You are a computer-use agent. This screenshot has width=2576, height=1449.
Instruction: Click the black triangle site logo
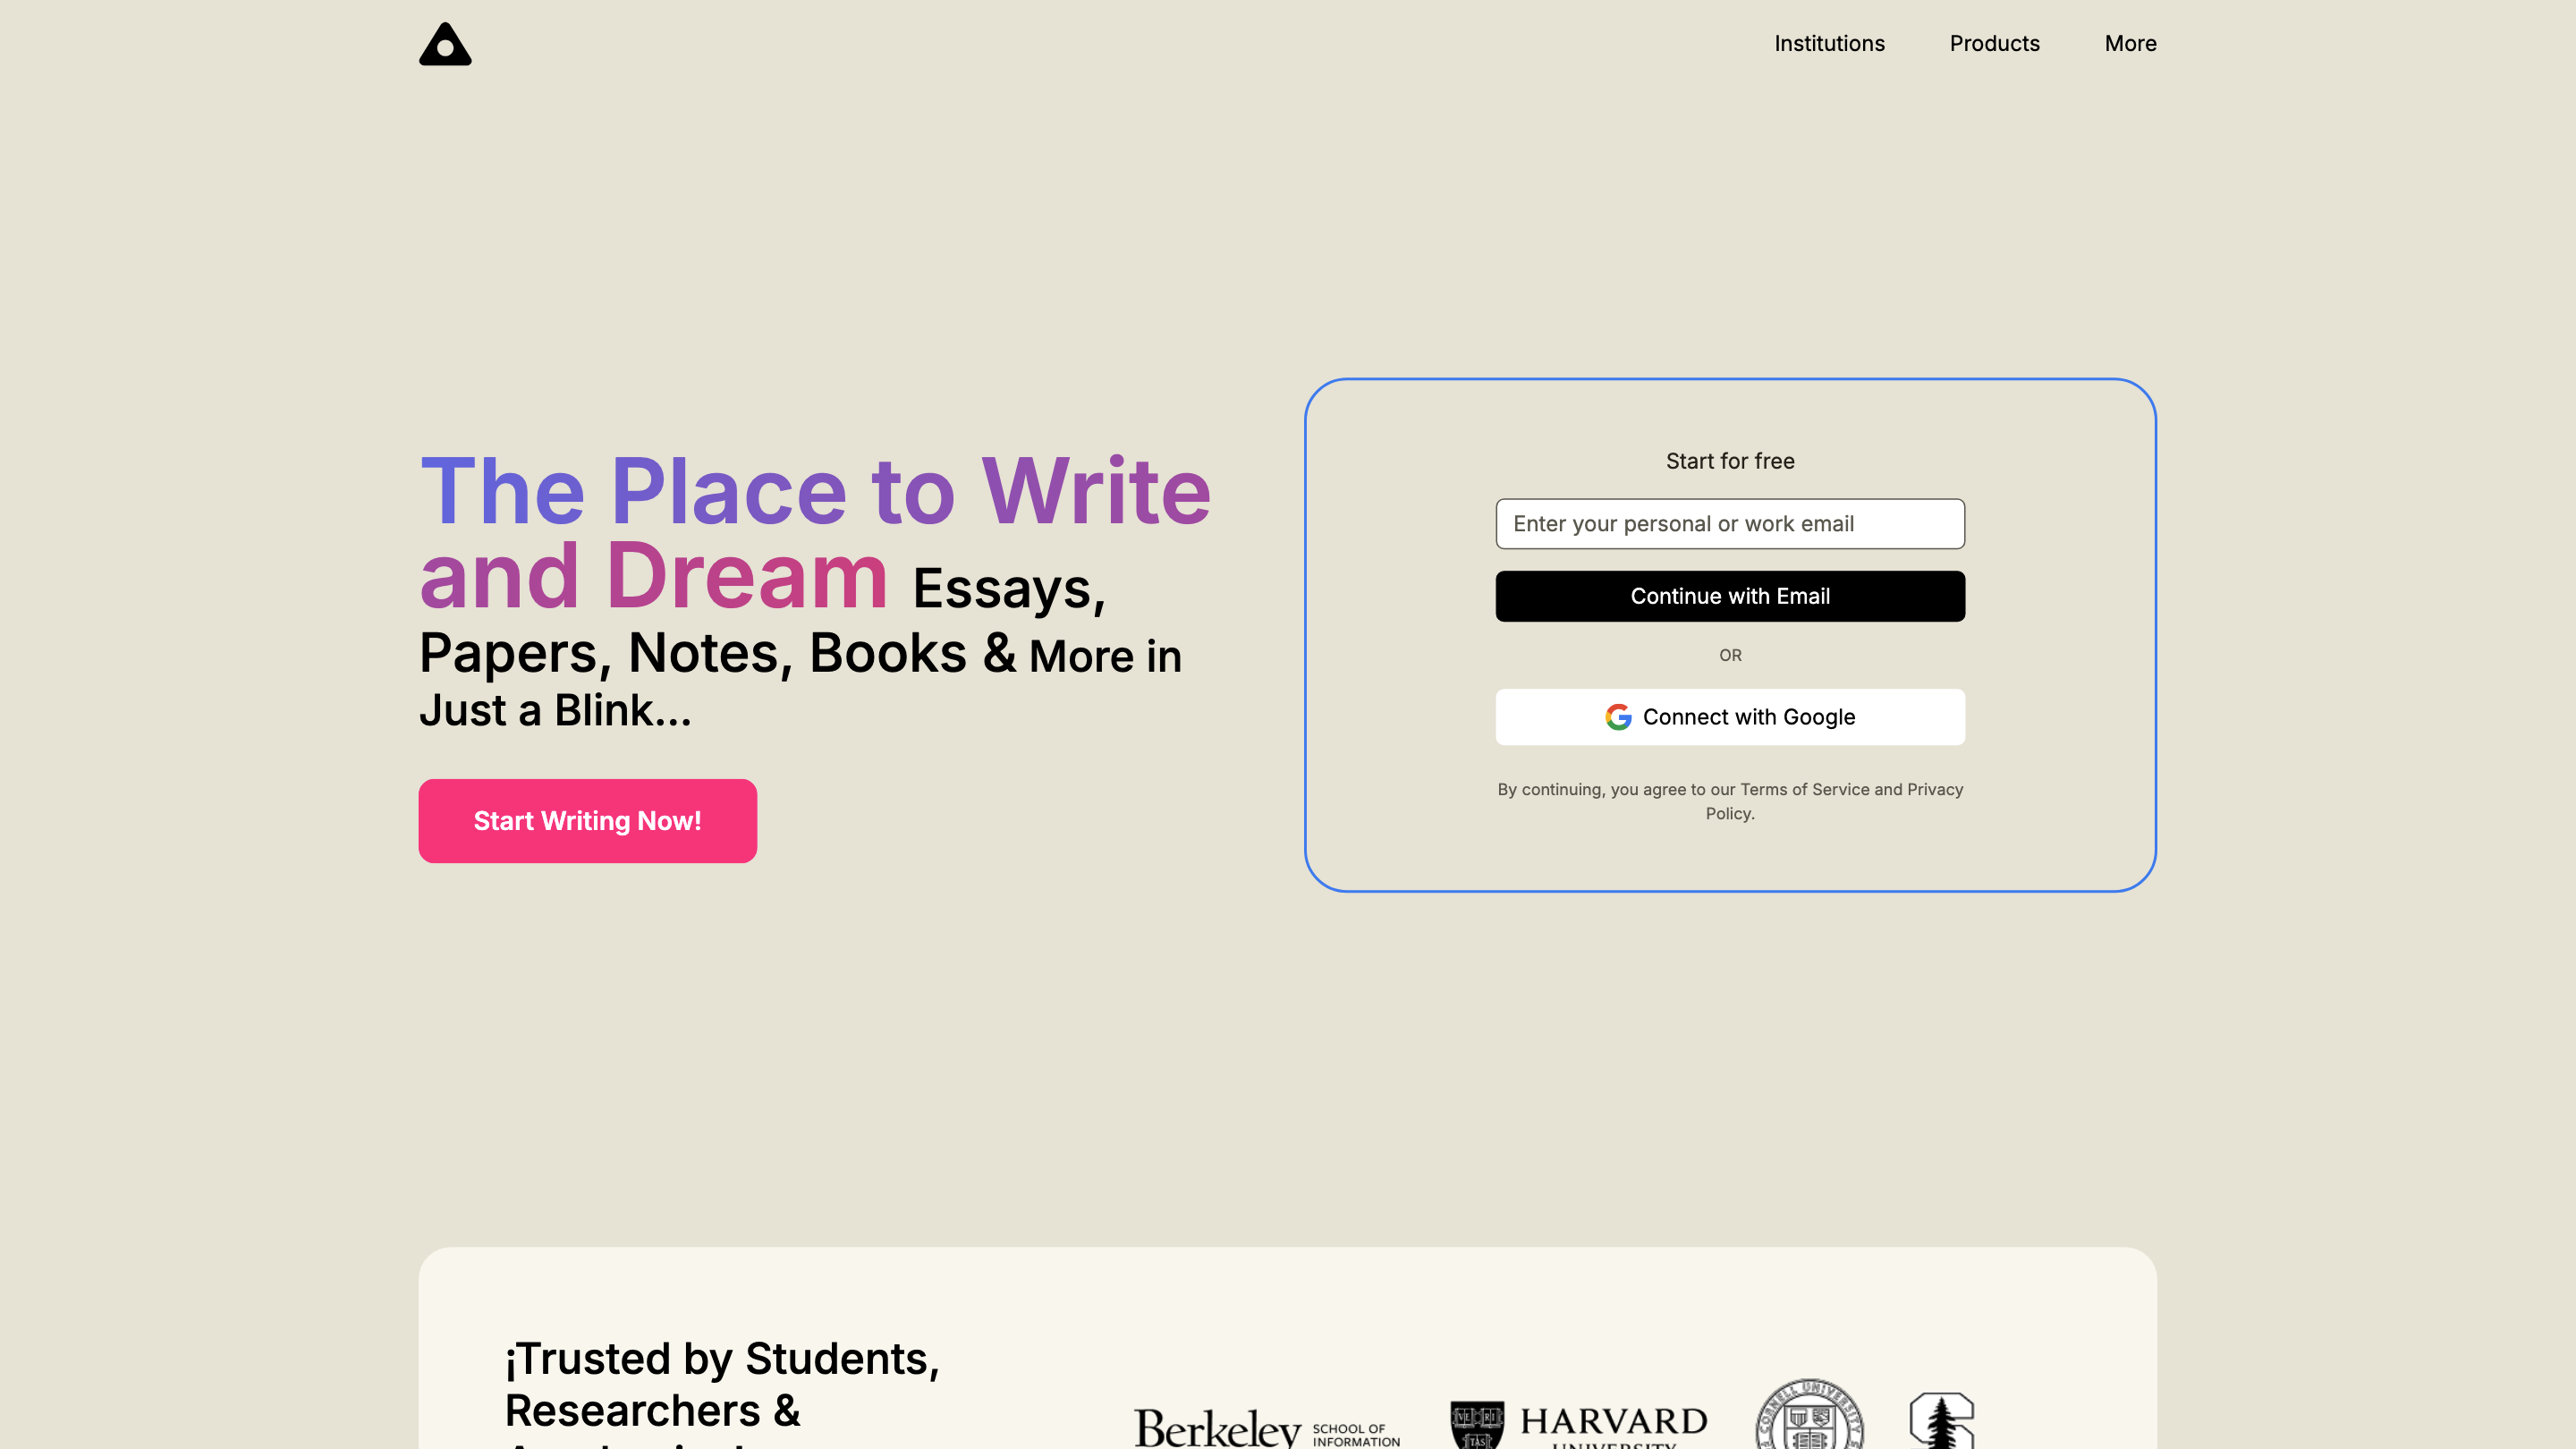pyautogui.click(x=445, y=44)
